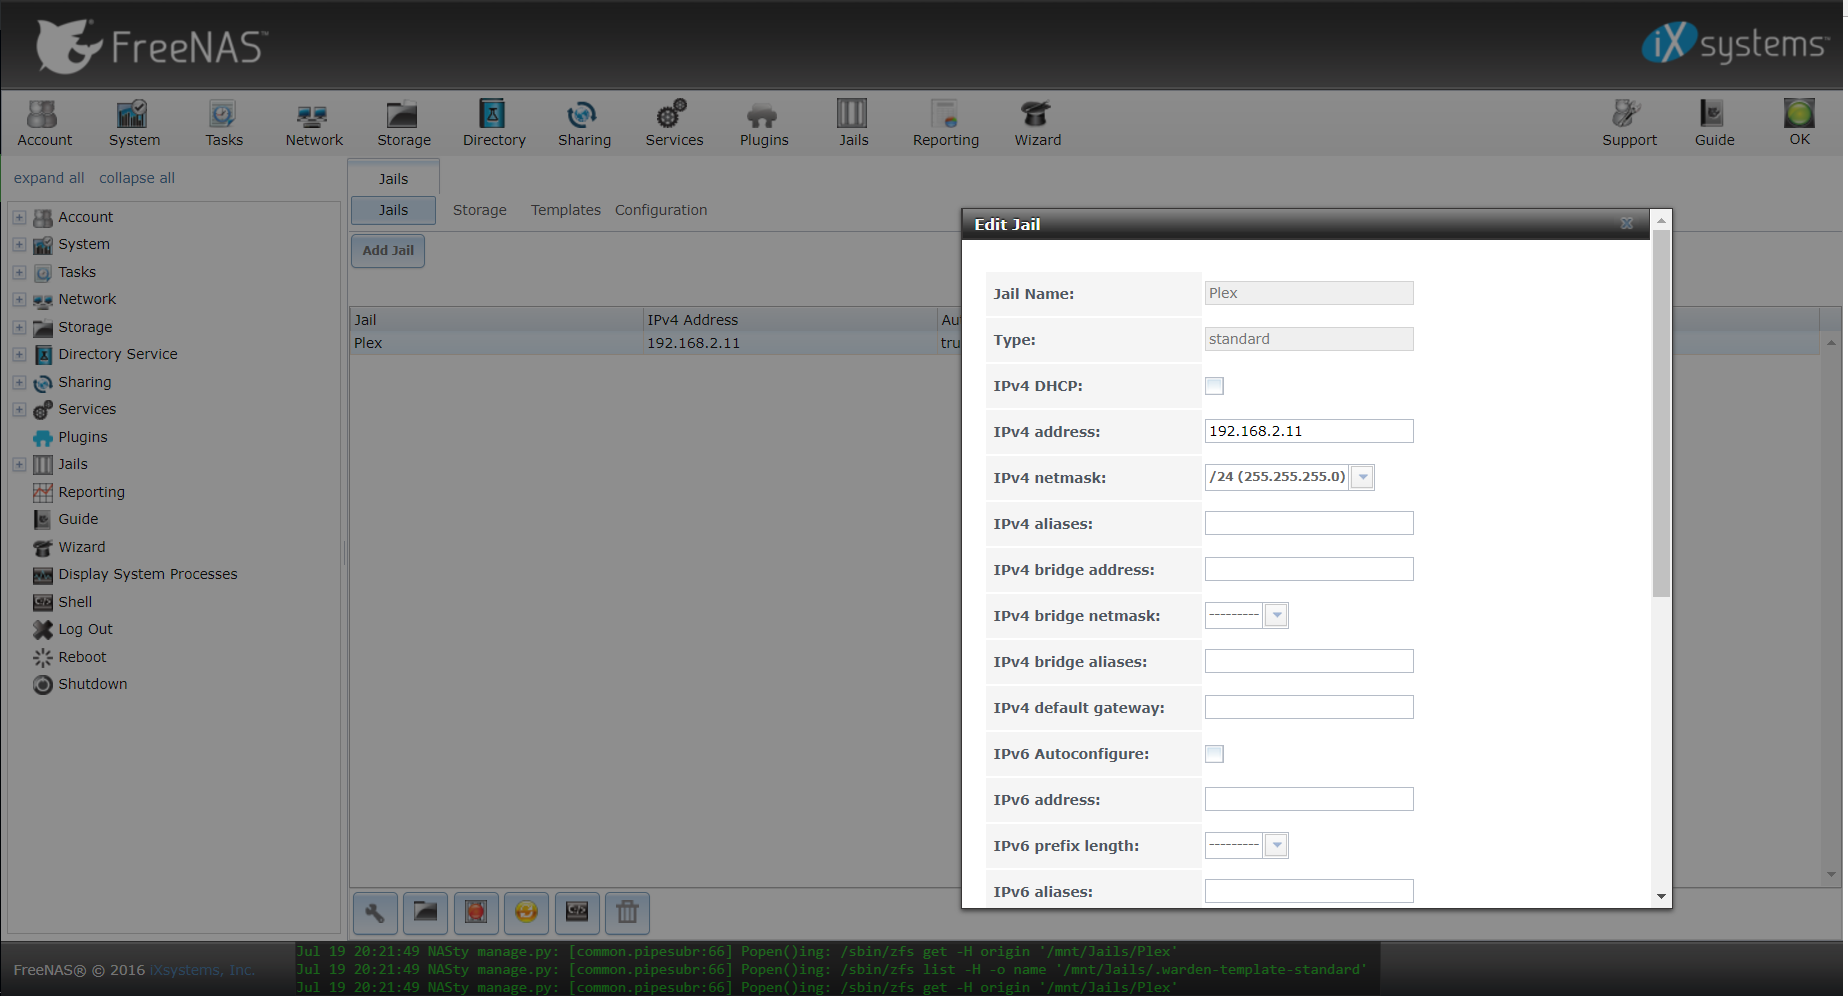Open Guide in top toolbar

[1714, 123]
